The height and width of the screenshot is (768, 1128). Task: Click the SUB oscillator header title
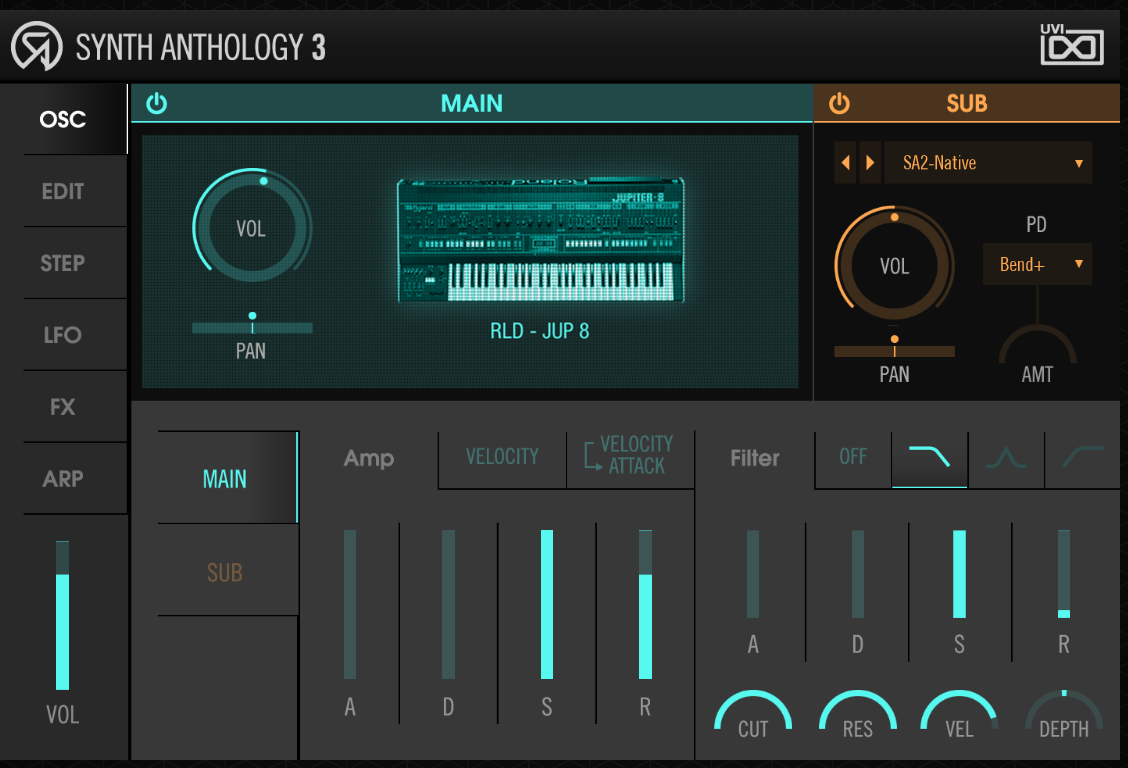(x=967, y=104)
